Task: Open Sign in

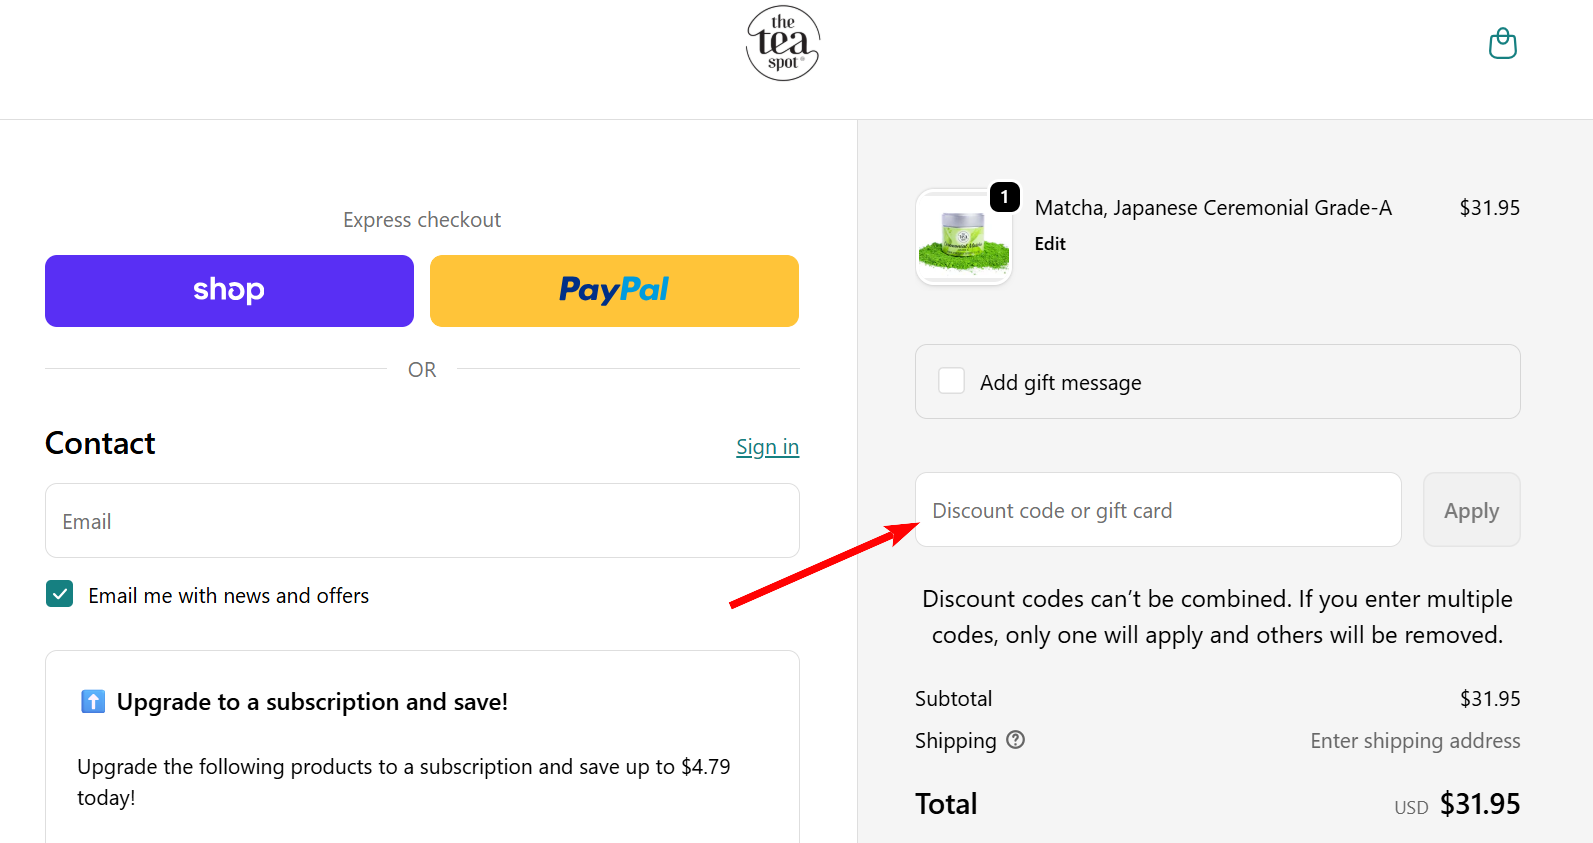Action: coord(767,446)
